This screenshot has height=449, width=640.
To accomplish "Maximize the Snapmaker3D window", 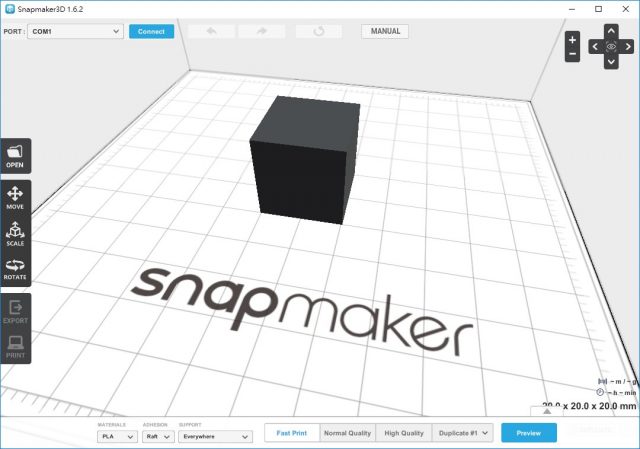I will [598, 9].
